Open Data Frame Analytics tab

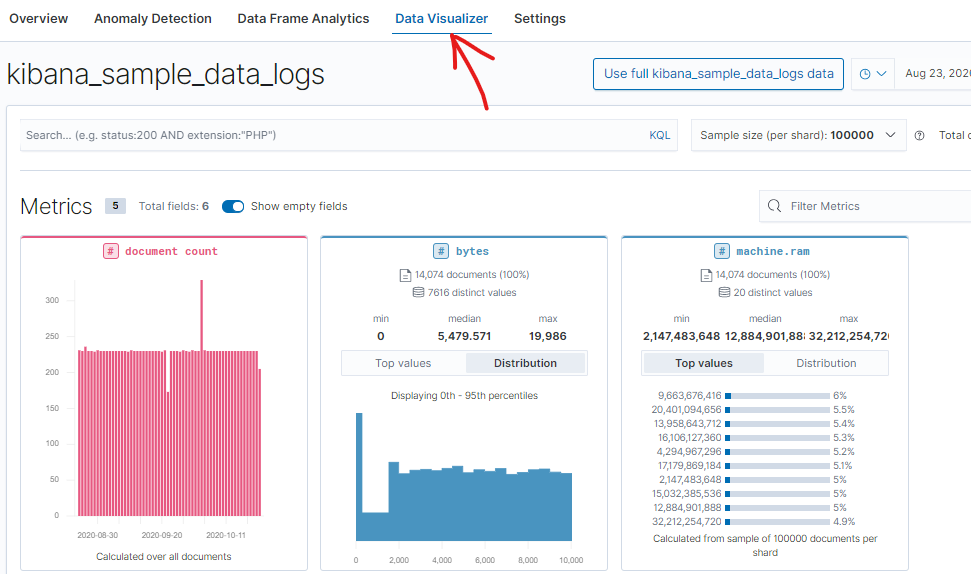[x=303, y=19]
